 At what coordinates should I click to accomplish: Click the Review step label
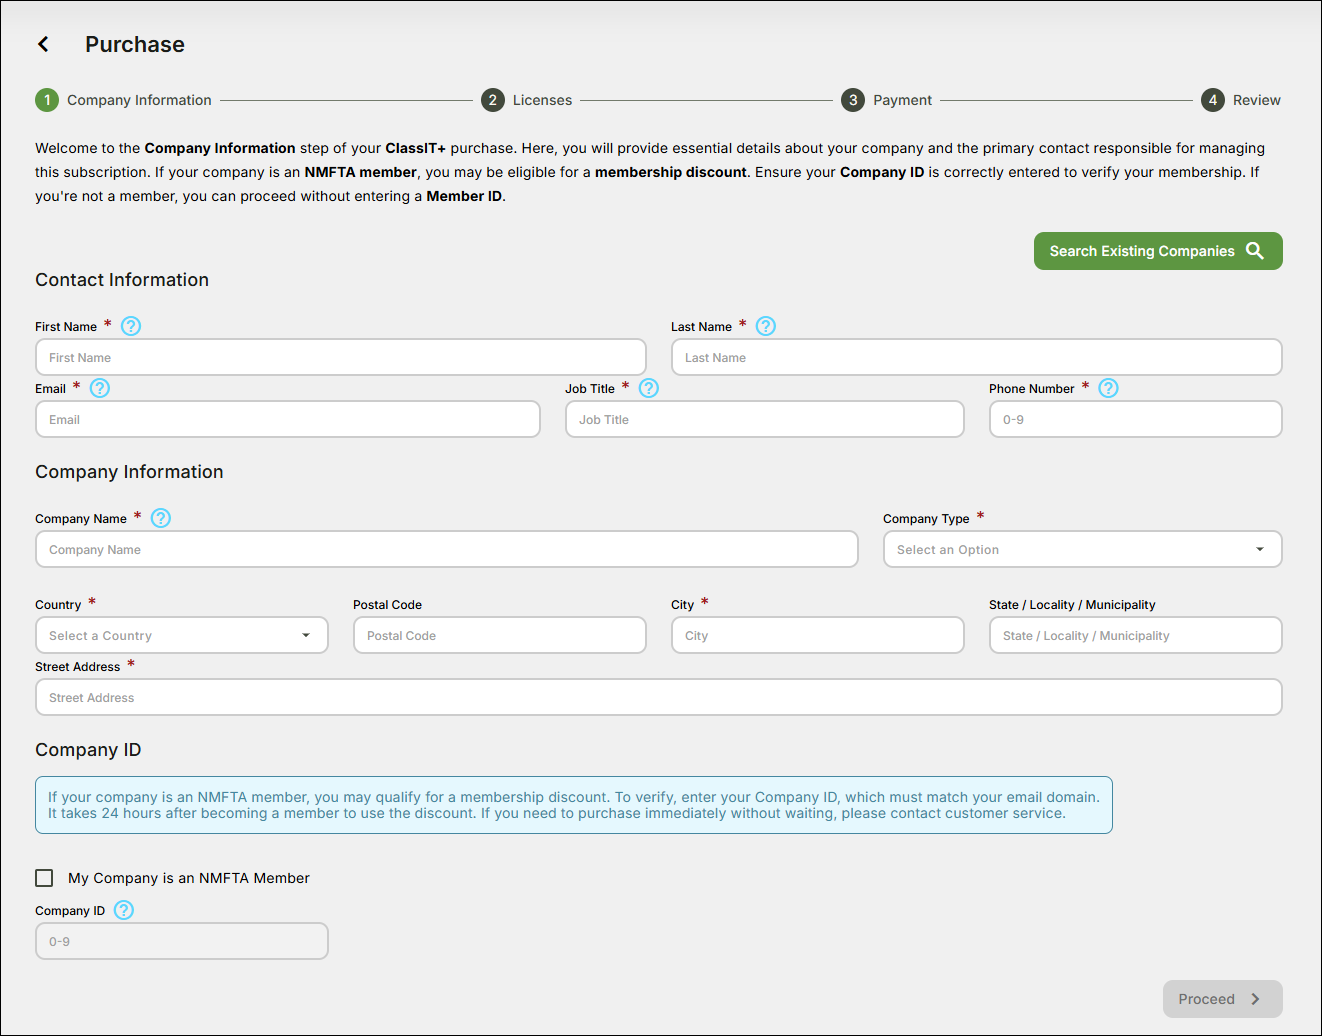click(1259, 100)
